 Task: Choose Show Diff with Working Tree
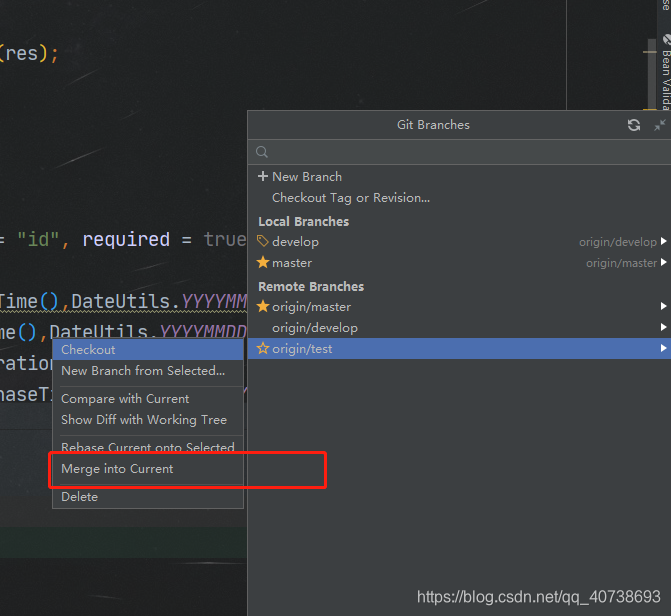pyautogui.click(x=148, y=420)
